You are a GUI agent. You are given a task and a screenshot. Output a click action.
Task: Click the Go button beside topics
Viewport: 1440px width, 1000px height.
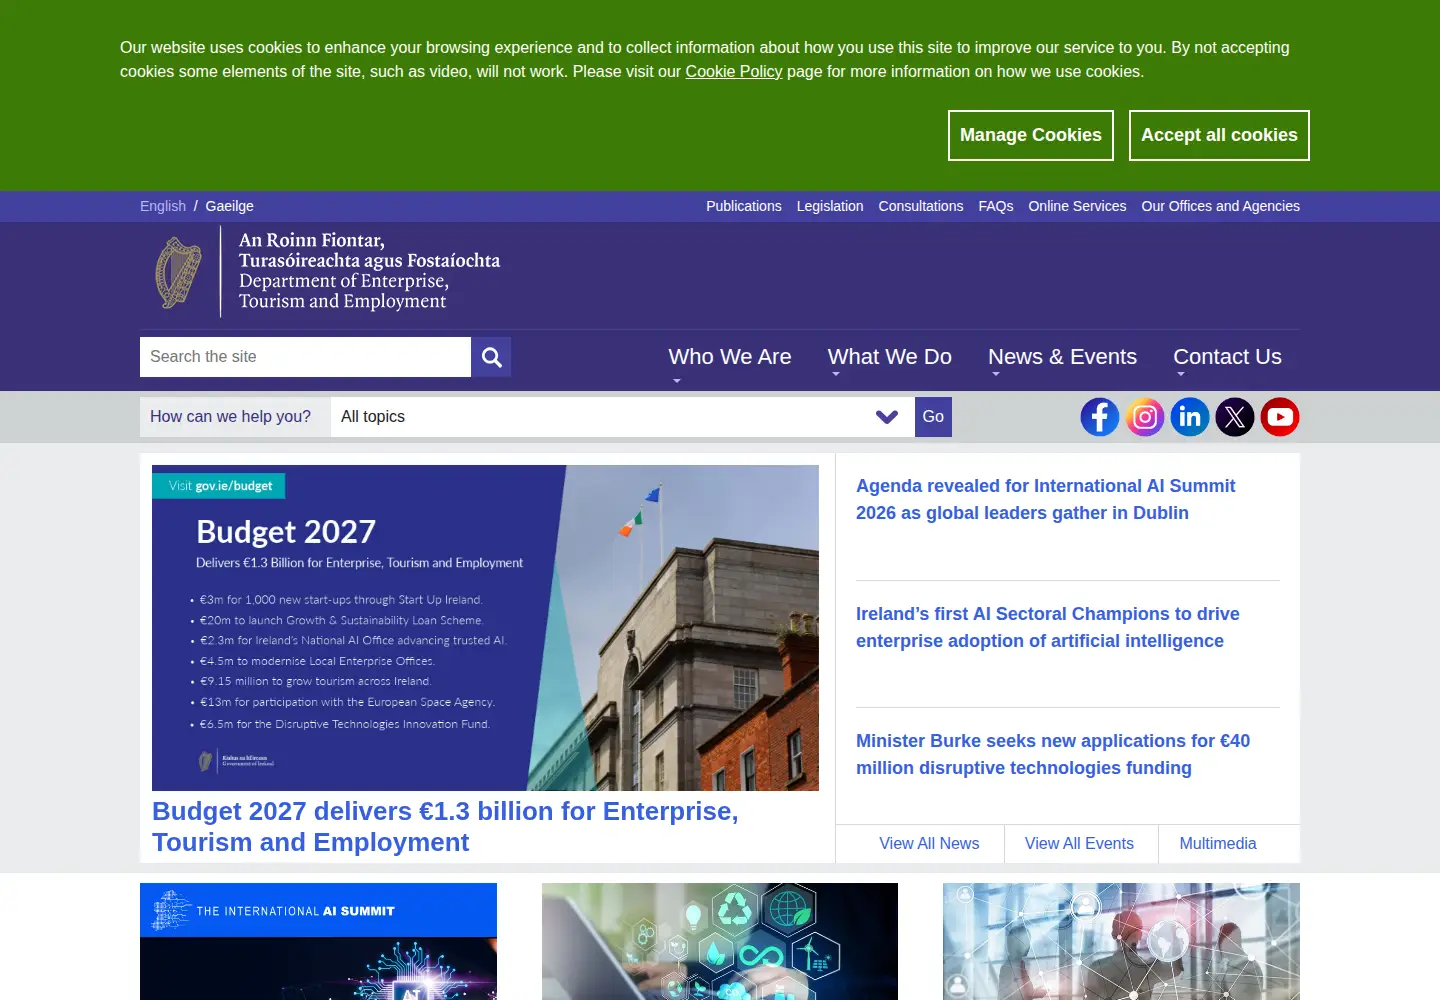pos(933,417)
